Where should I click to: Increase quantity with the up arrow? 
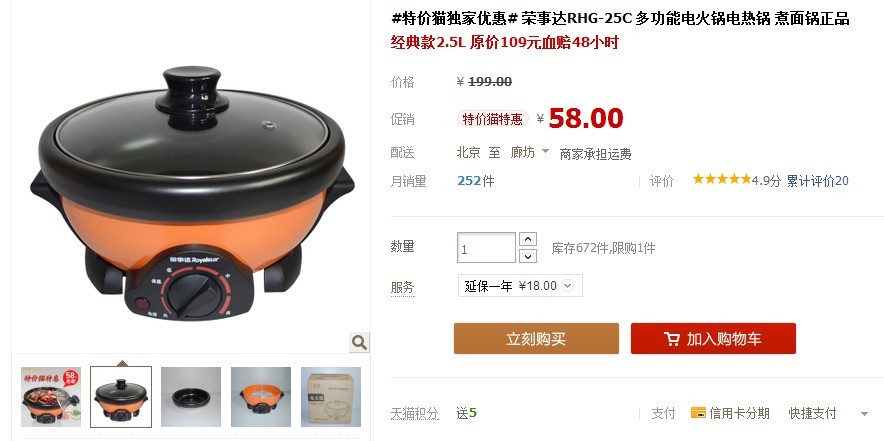pyautogui.click(x=527, y=239)
